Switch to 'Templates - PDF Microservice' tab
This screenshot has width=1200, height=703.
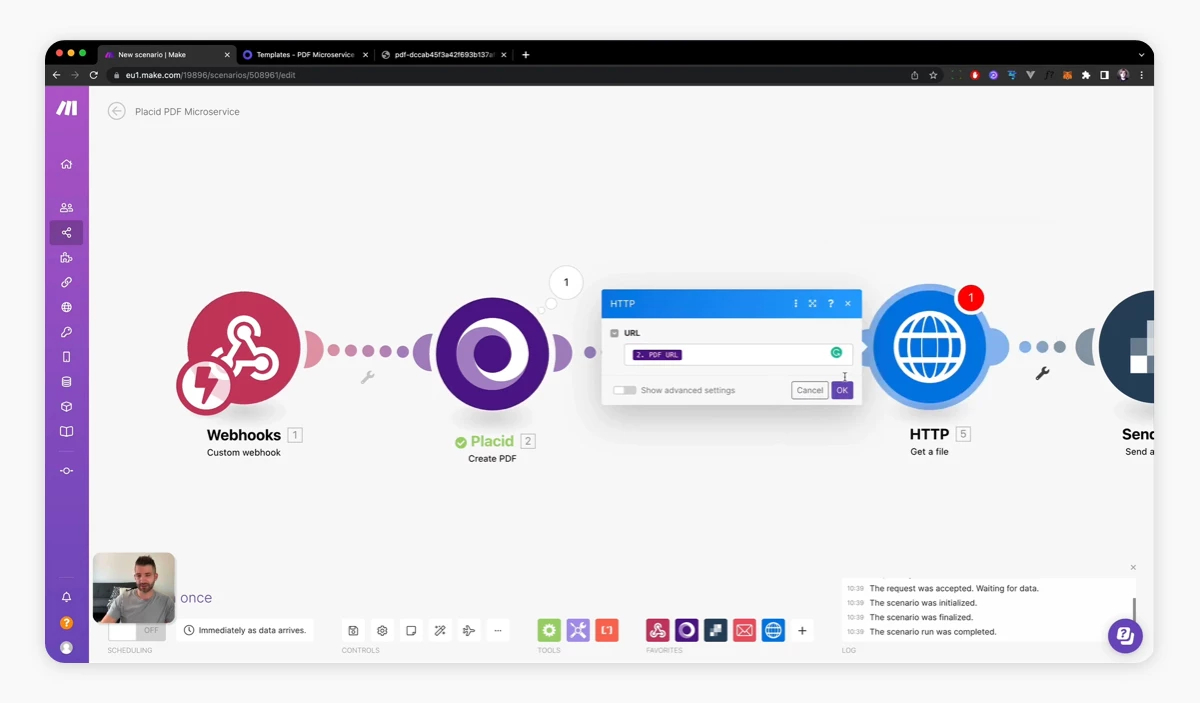point(305,55)
